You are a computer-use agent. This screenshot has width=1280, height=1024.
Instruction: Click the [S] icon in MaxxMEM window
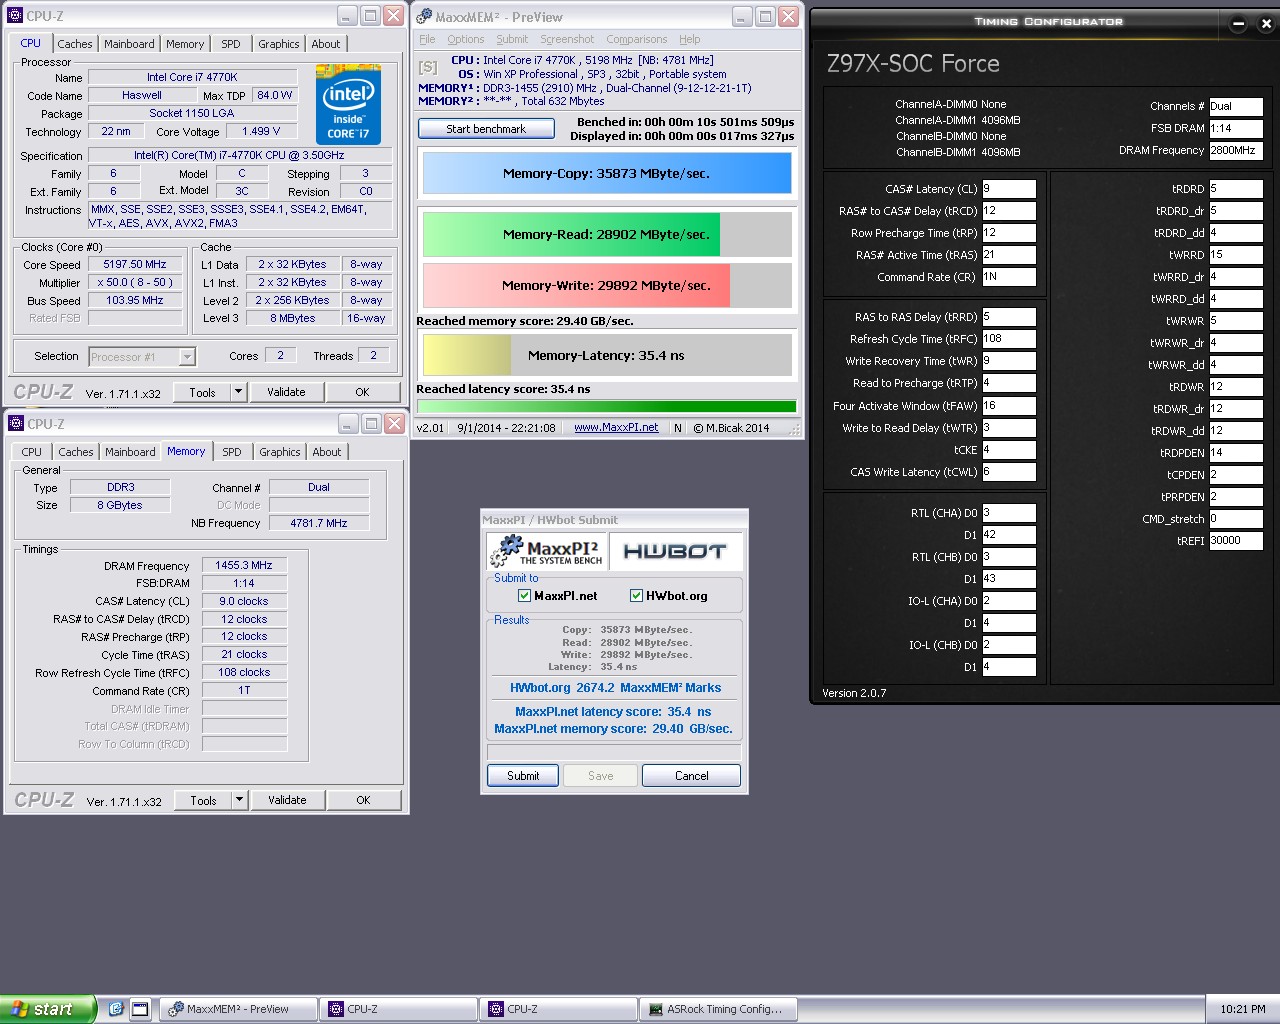(x=428, y=67)
